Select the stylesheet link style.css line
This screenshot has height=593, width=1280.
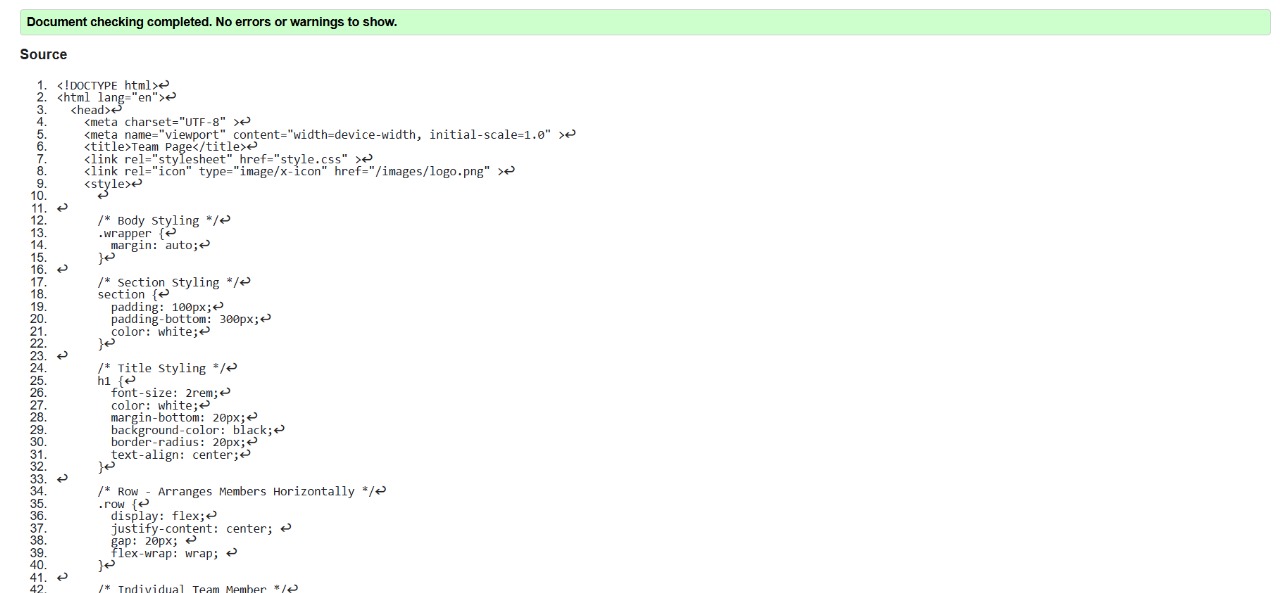coord(222,159)
